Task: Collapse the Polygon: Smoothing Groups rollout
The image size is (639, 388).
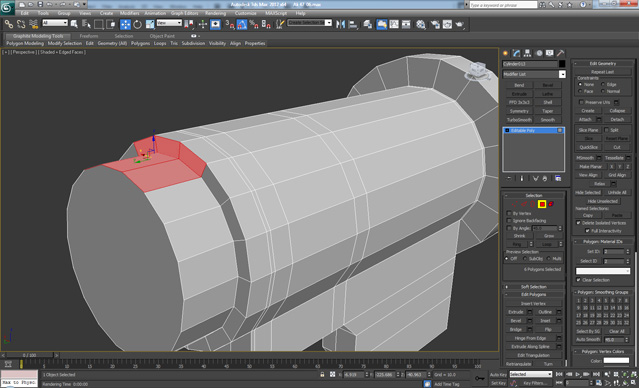Action: coord(603,292)
